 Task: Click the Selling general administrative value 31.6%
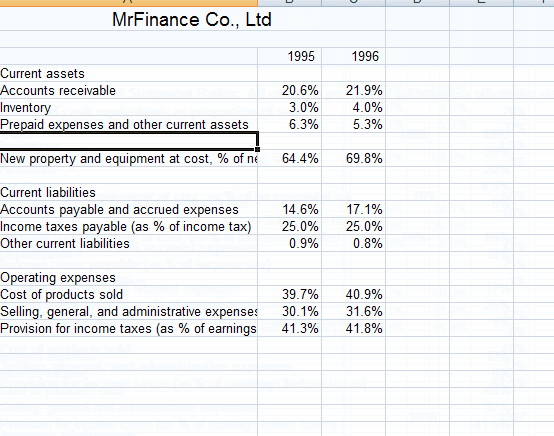coord(354,311)
